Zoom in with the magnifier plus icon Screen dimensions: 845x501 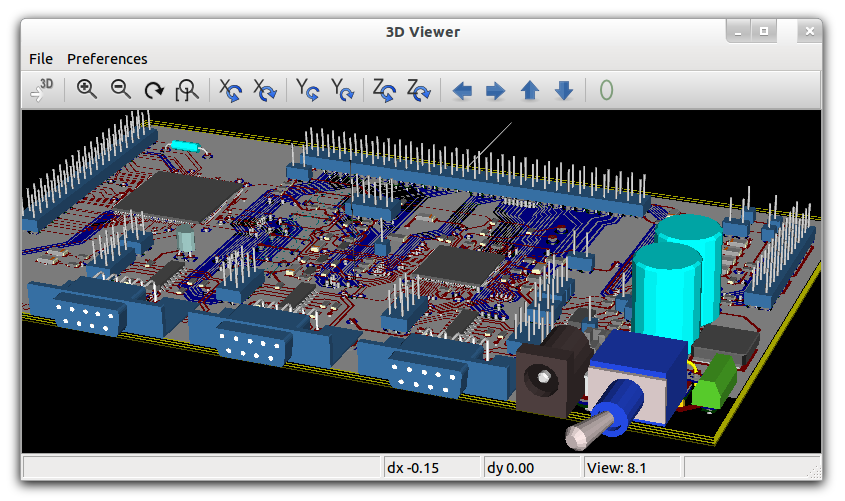[86, 90]
